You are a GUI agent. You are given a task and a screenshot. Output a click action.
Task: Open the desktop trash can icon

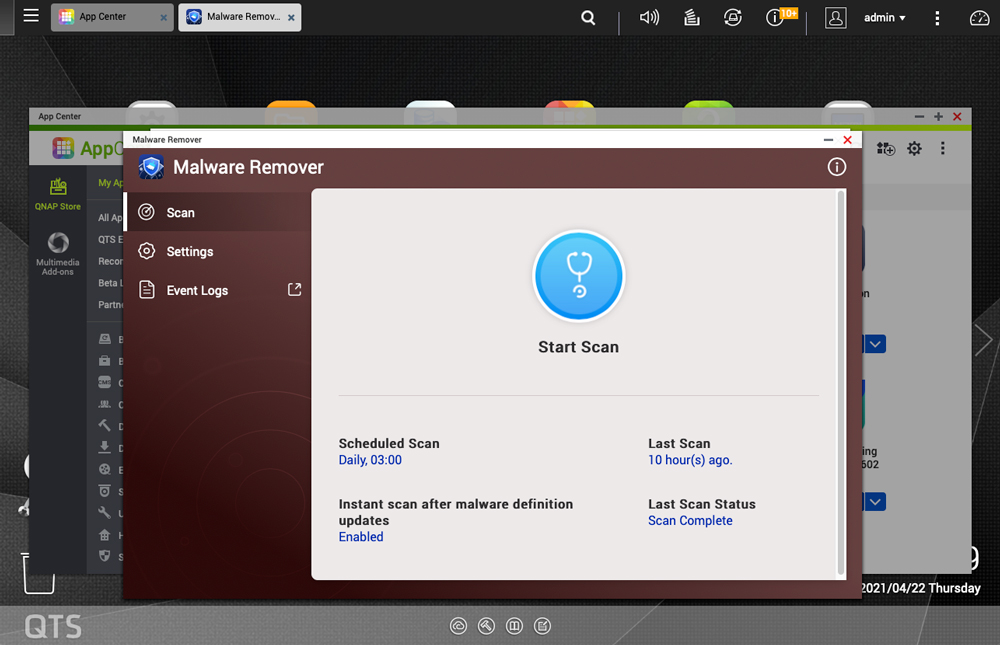click(x=38, y=574)
